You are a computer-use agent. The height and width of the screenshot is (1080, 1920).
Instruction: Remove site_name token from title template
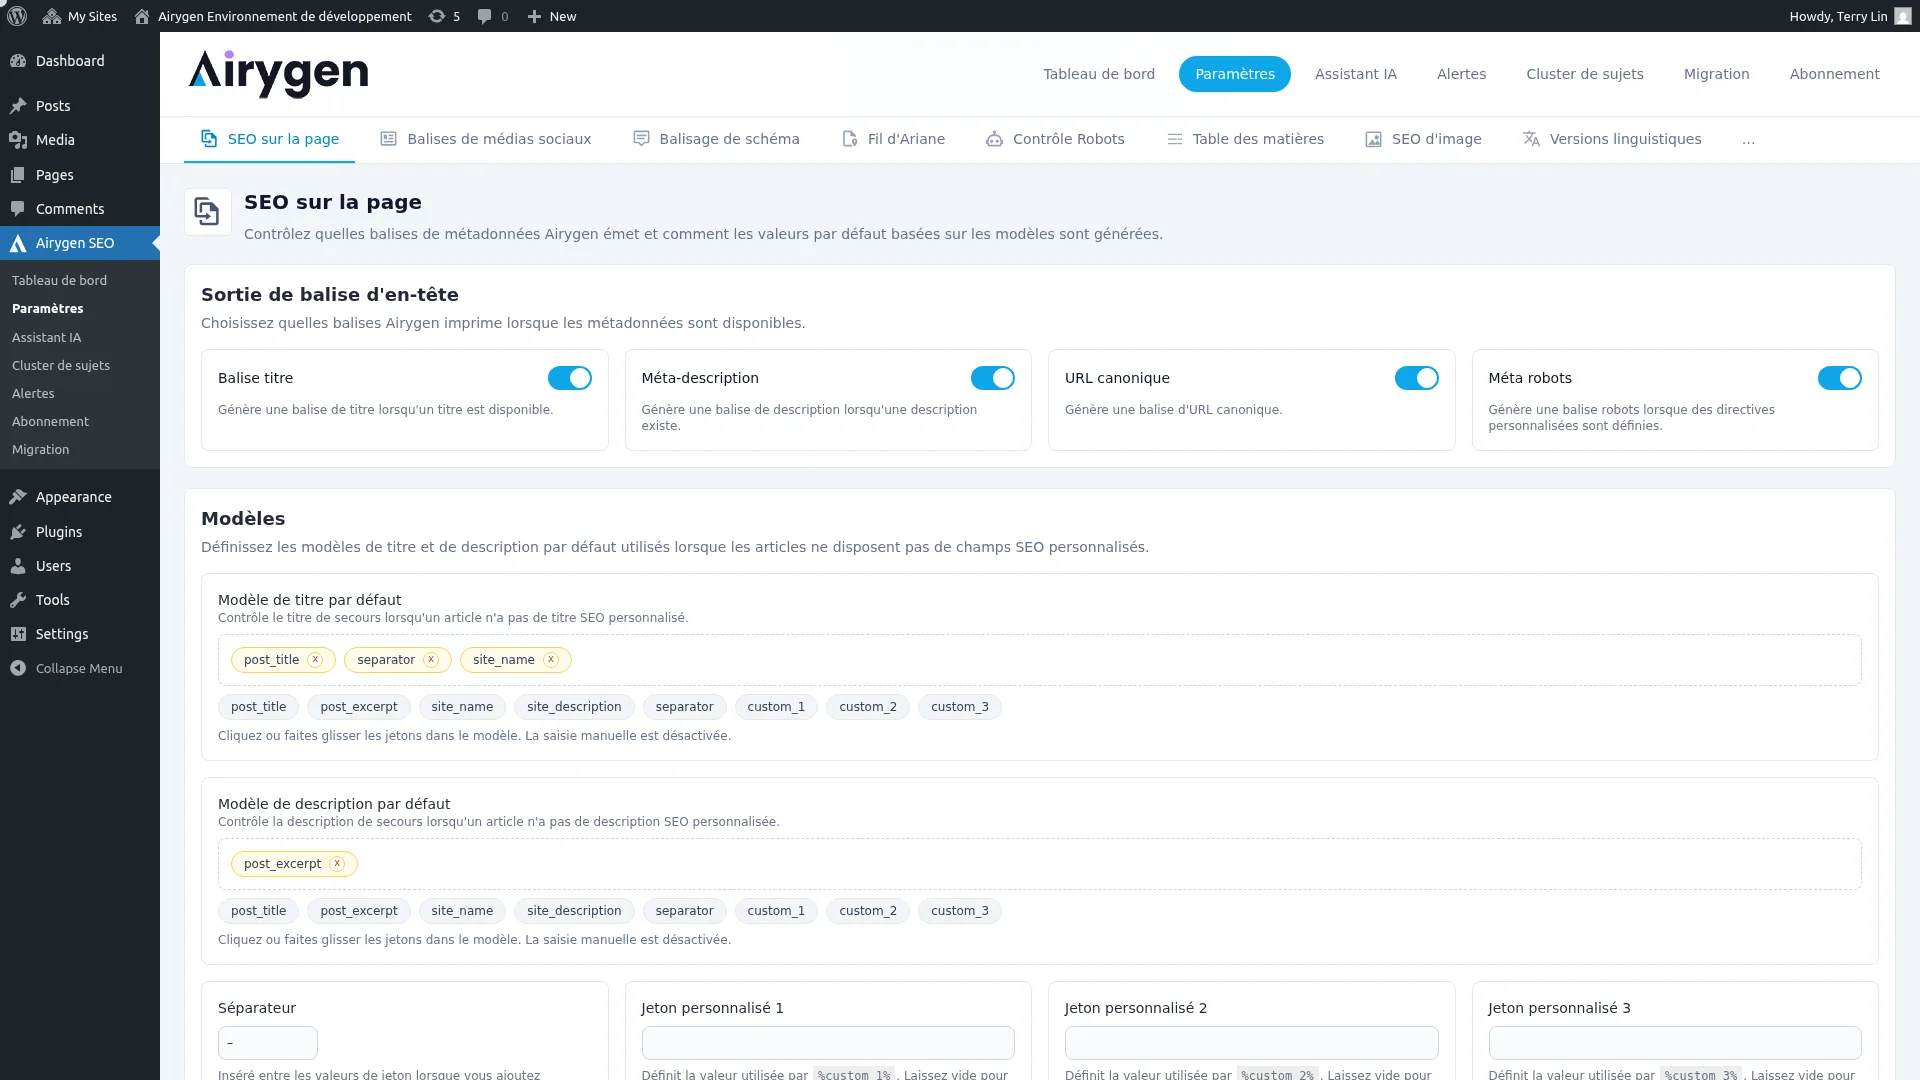point(551,659)
